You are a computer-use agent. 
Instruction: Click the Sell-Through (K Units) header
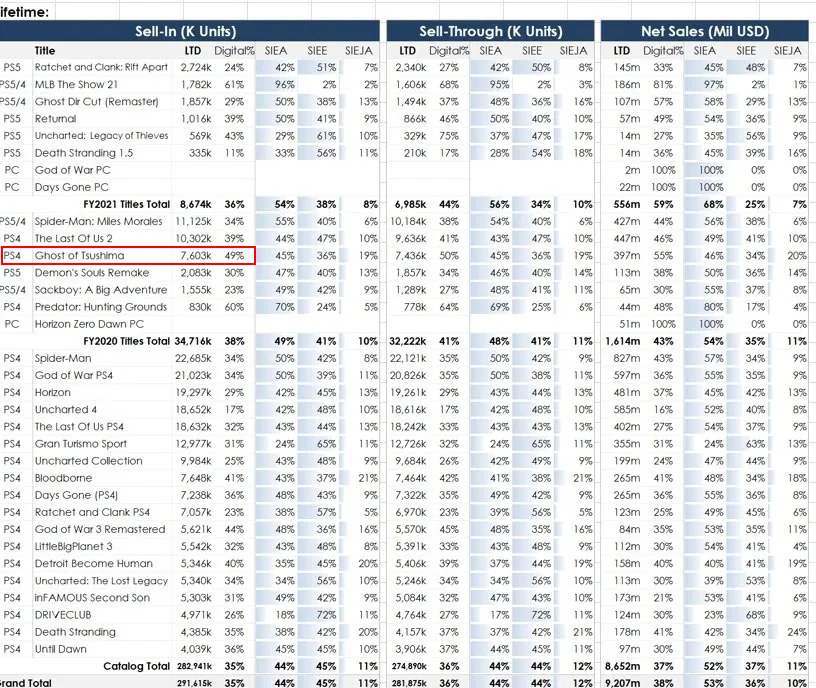(489, 31)
